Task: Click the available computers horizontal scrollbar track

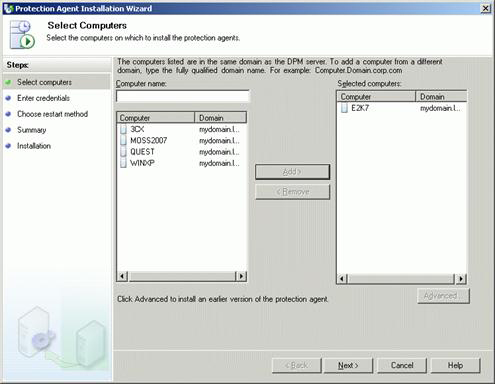Action: tap(182, 276)
